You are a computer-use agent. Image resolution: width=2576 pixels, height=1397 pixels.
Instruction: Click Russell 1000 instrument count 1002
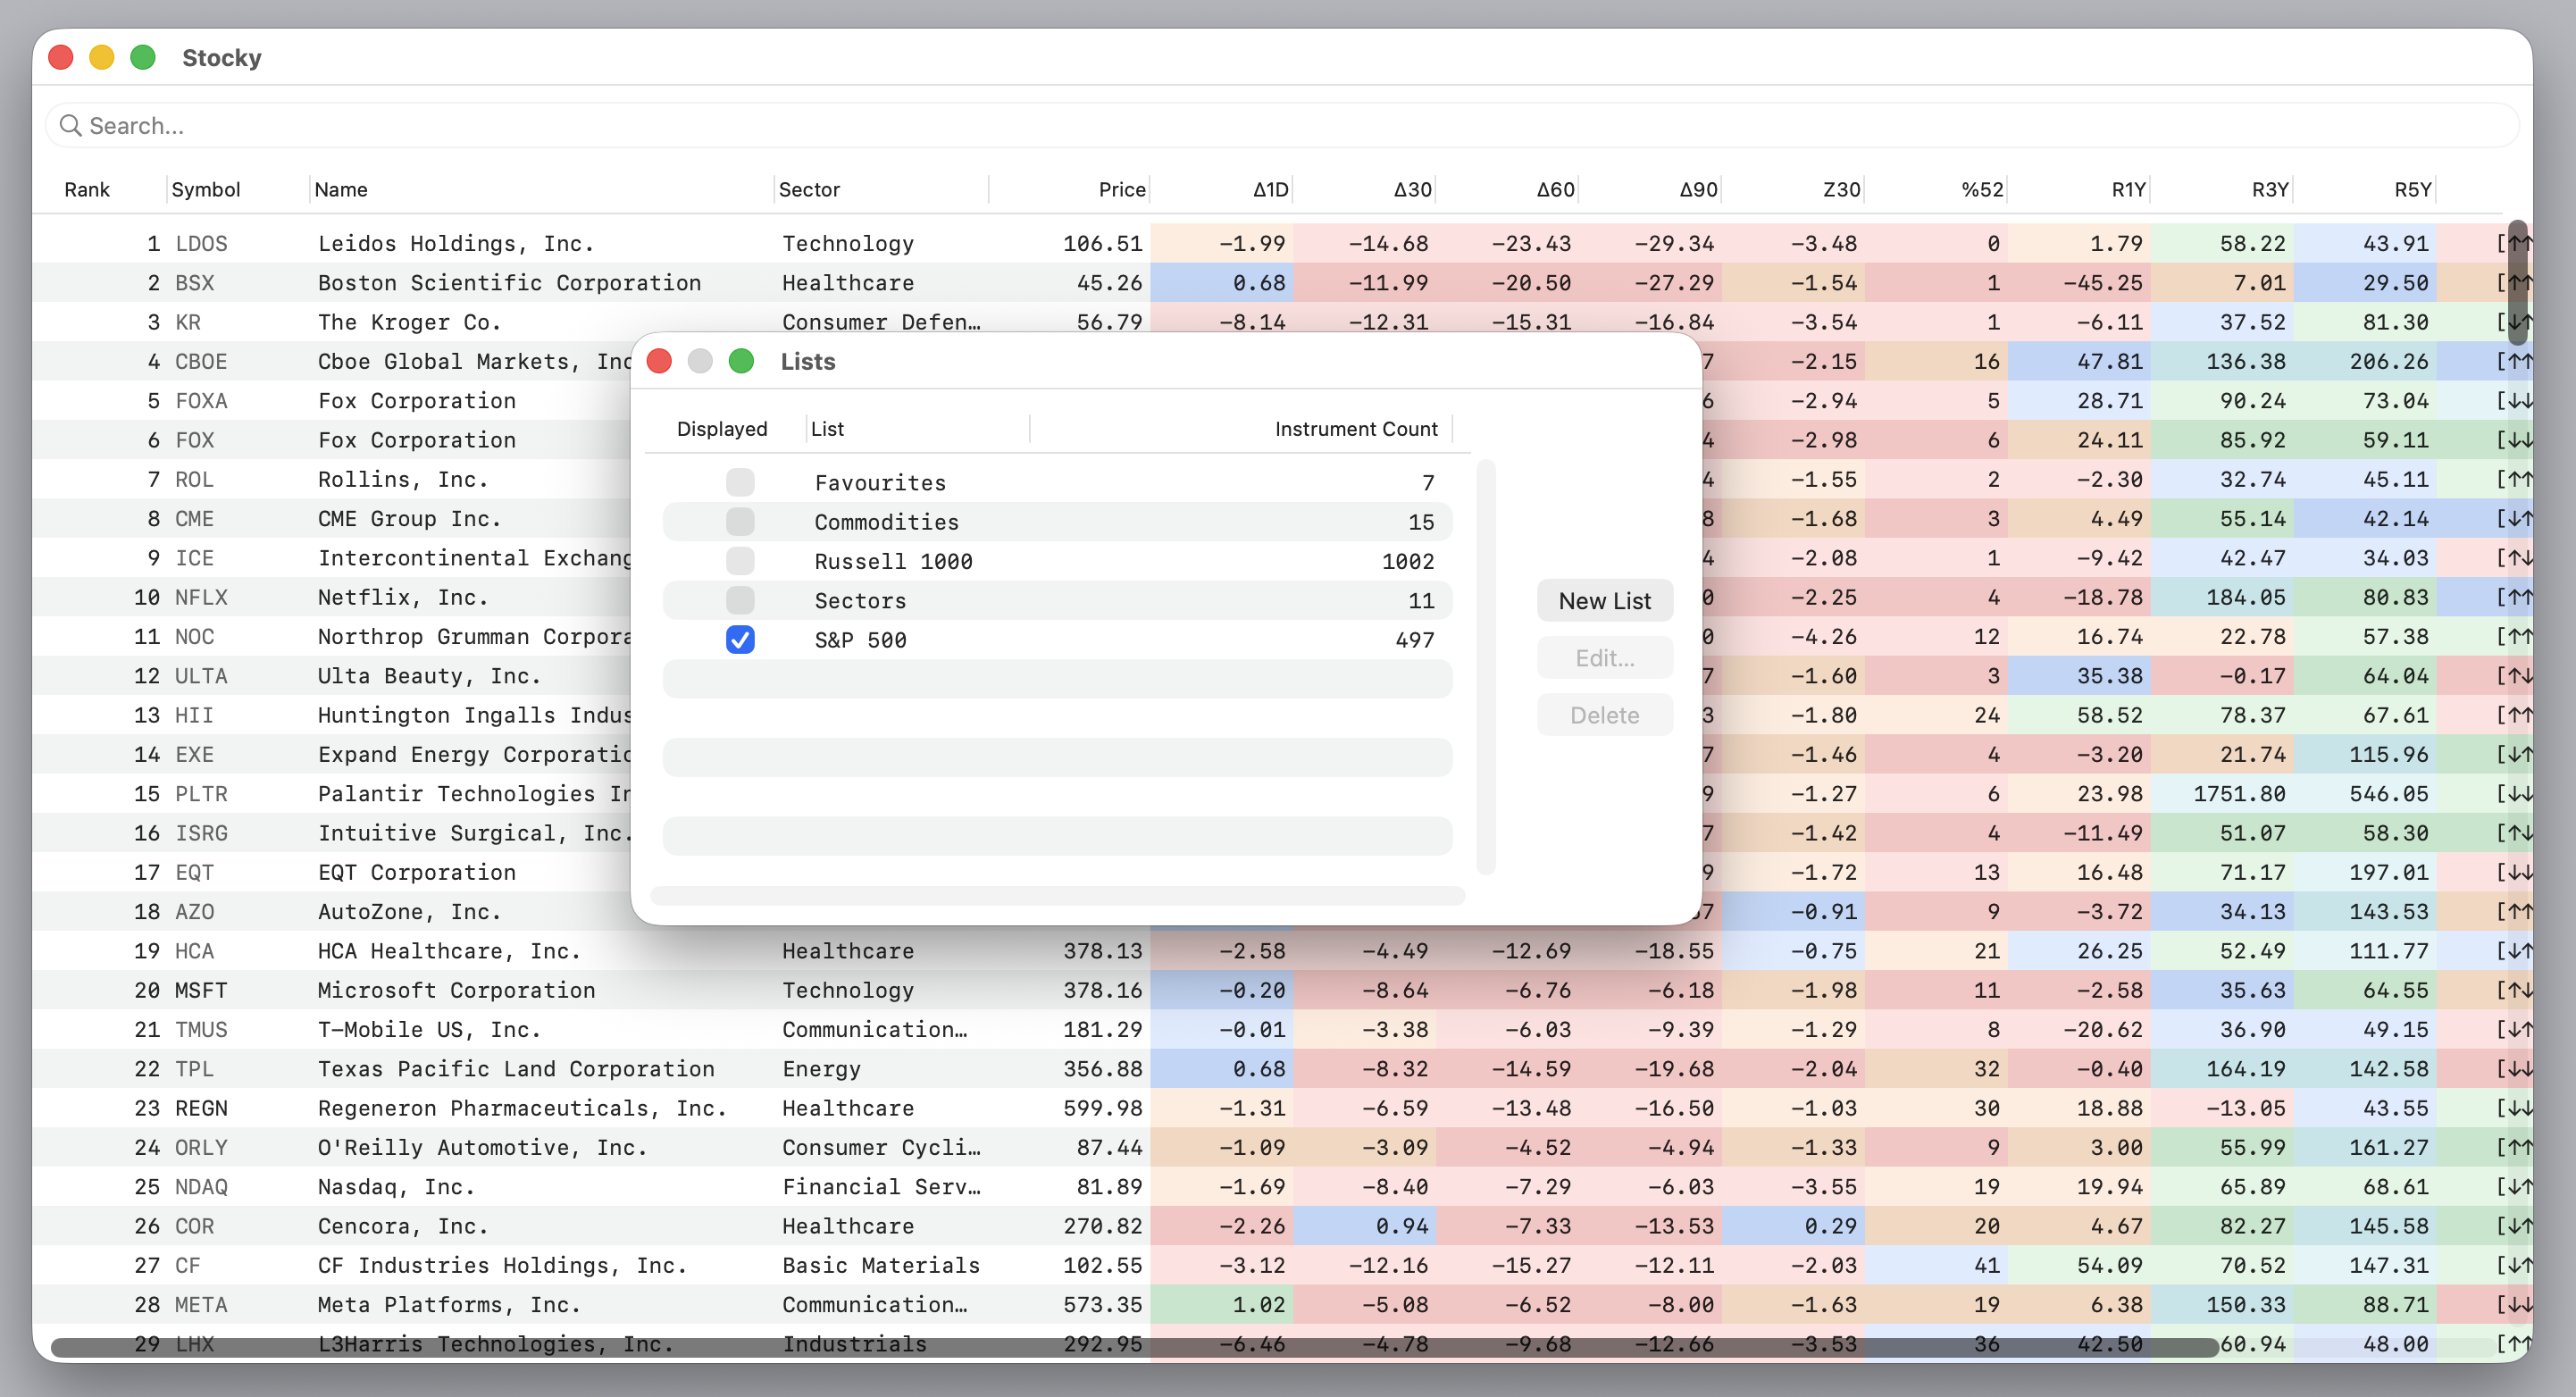pyautogui.click(x=1408, y=561)
